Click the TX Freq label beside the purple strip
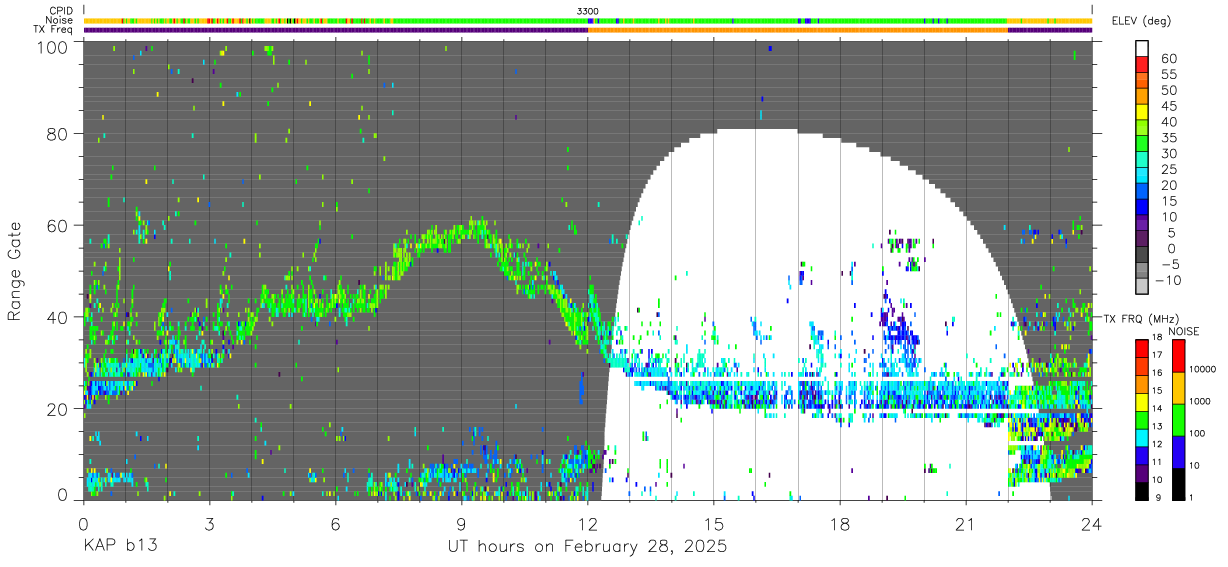The width and height of the screenshot is (1228, 567). pyautogui.click(x=53, y=29)
